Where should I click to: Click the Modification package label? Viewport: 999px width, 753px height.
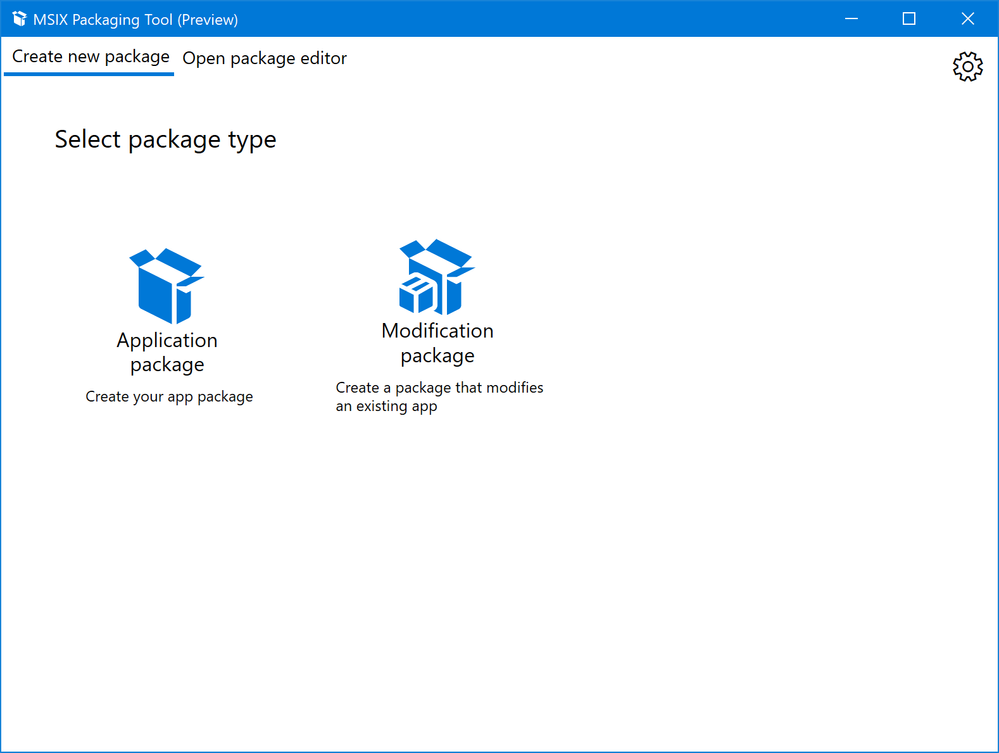click(438, 343)
